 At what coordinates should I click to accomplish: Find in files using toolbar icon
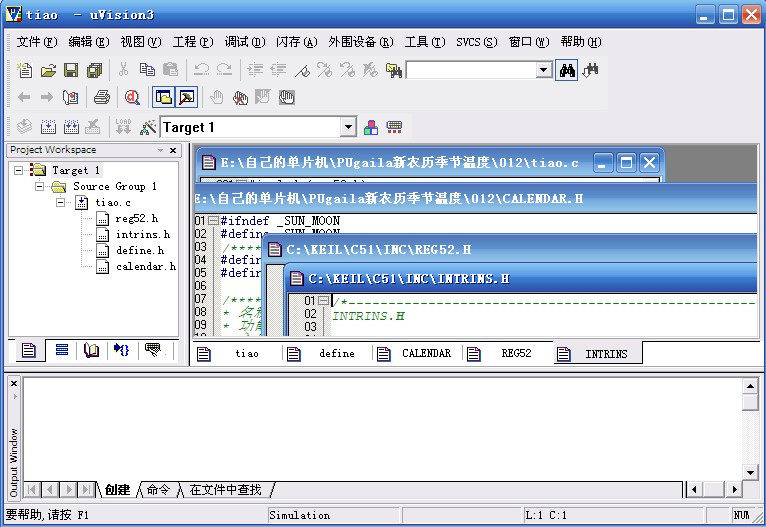[394, 70]
